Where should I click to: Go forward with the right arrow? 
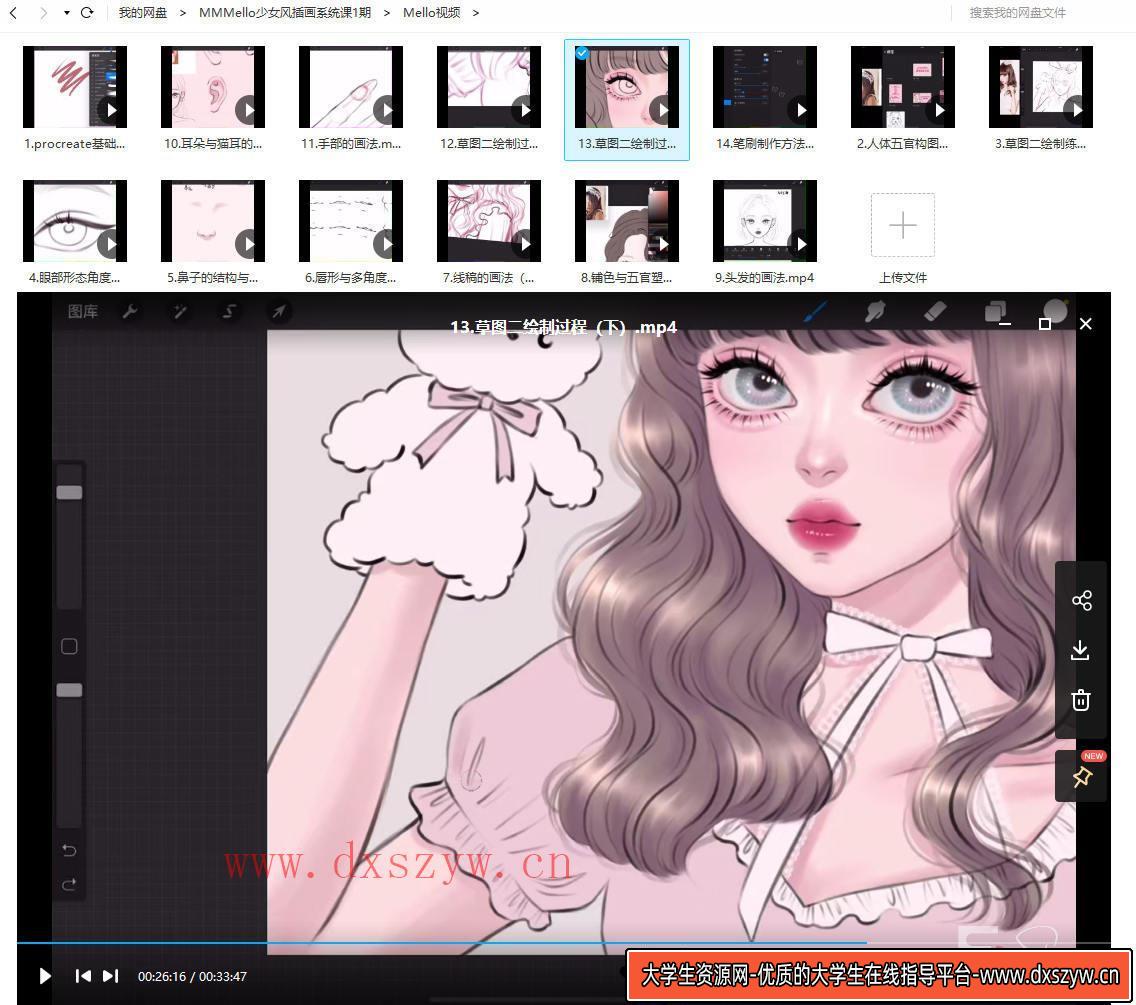(x=43, y=12)
